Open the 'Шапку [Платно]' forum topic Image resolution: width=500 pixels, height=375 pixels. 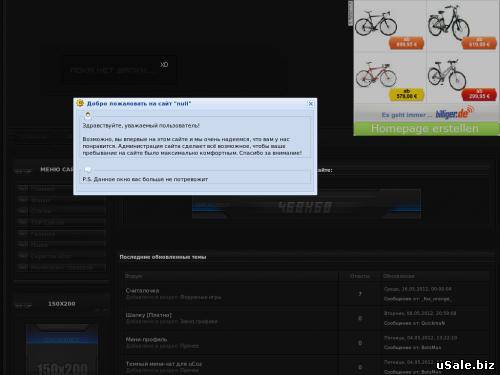click(149, 315)
